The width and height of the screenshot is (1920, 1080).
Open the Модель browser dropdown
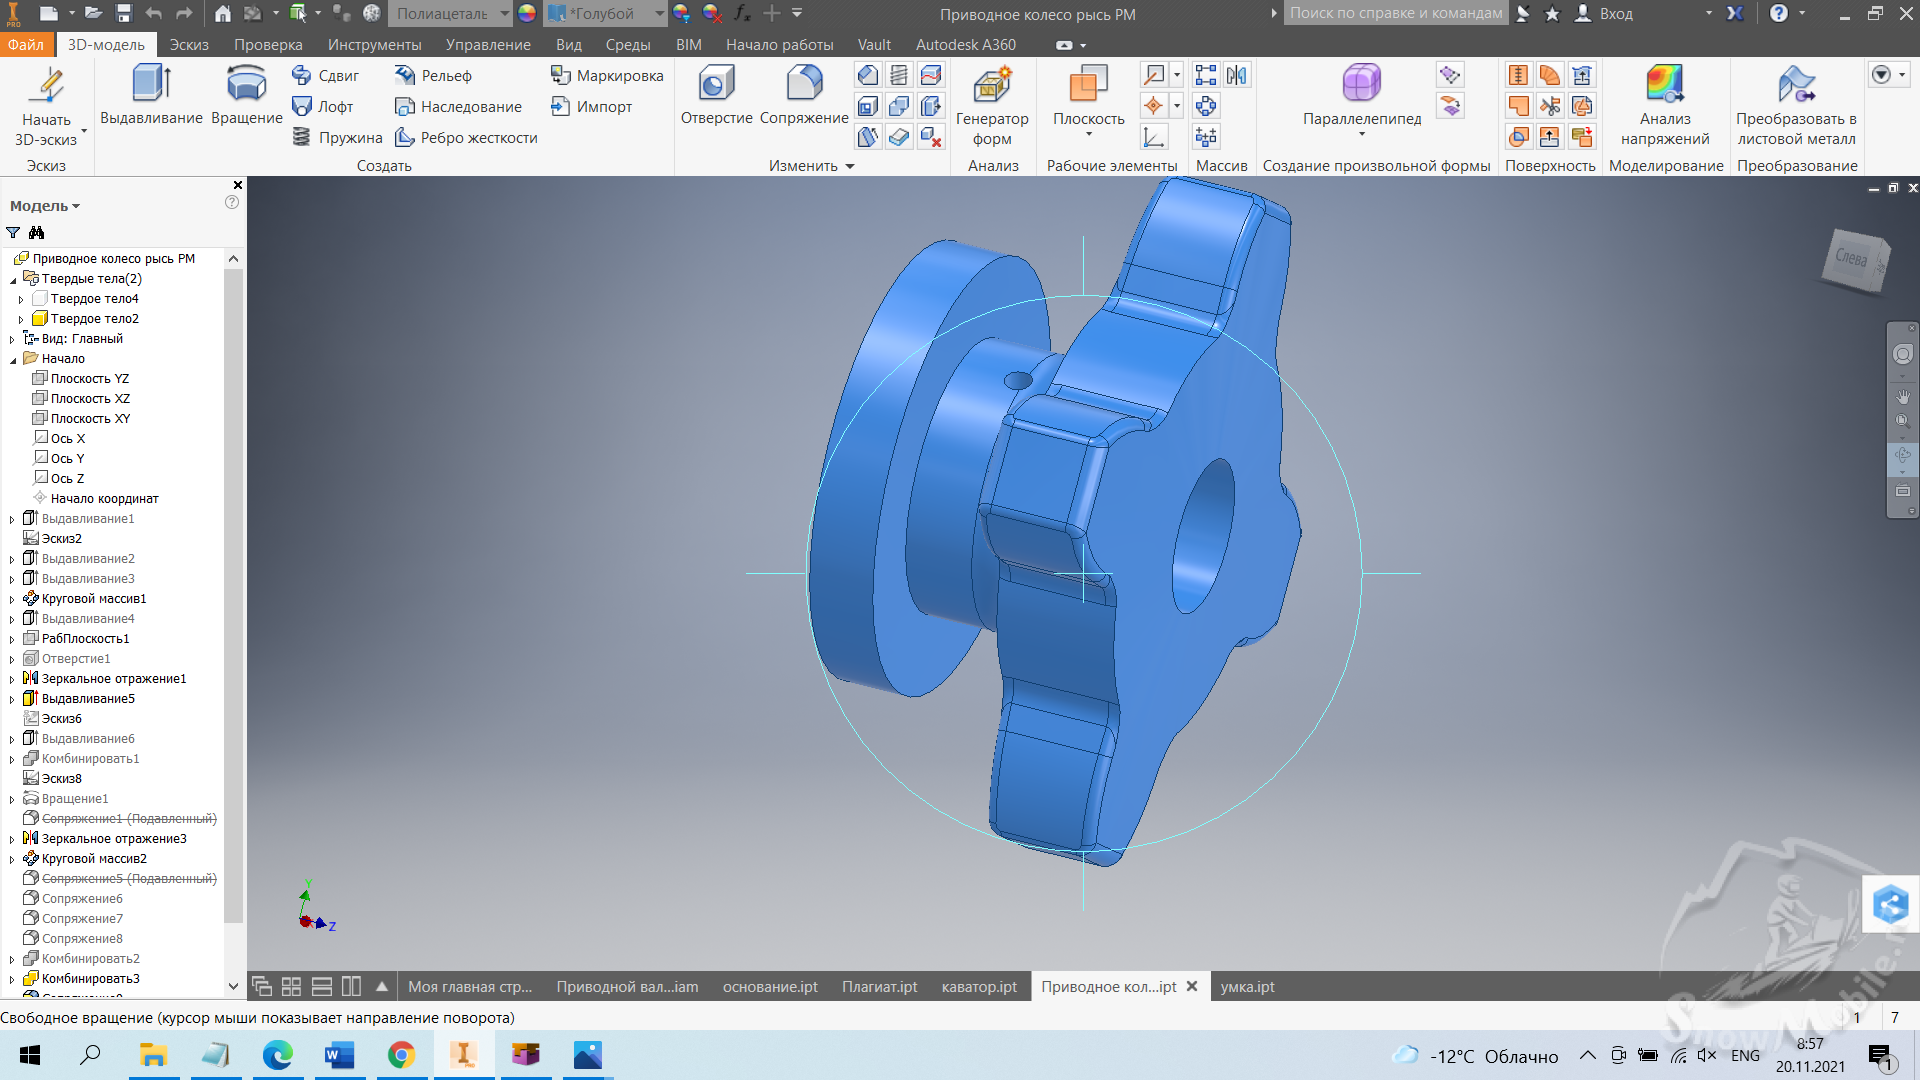point(45,206)
